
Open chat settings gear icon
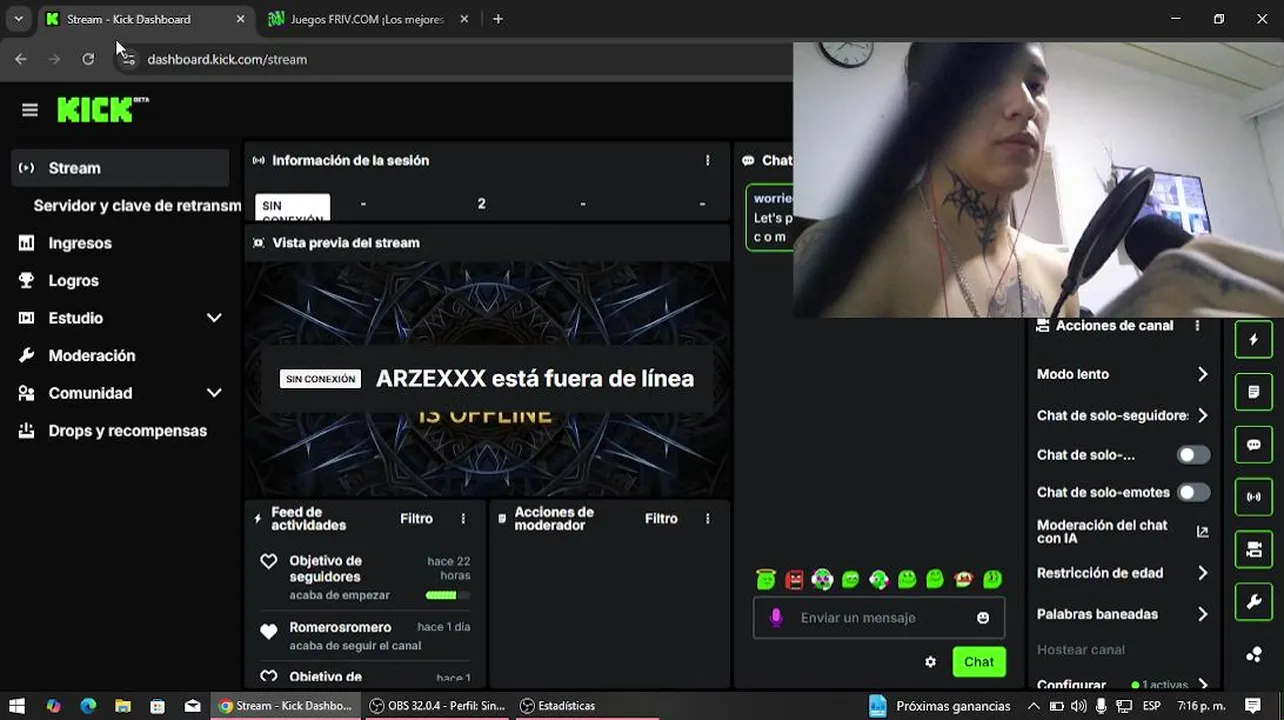pos(930,662)
